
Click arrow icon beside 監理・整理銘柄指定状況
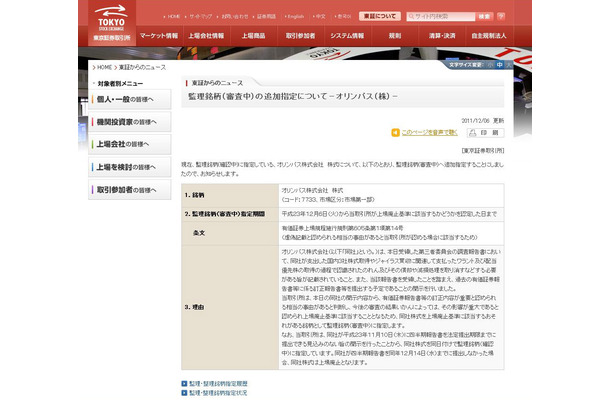(x=184, y=393)
